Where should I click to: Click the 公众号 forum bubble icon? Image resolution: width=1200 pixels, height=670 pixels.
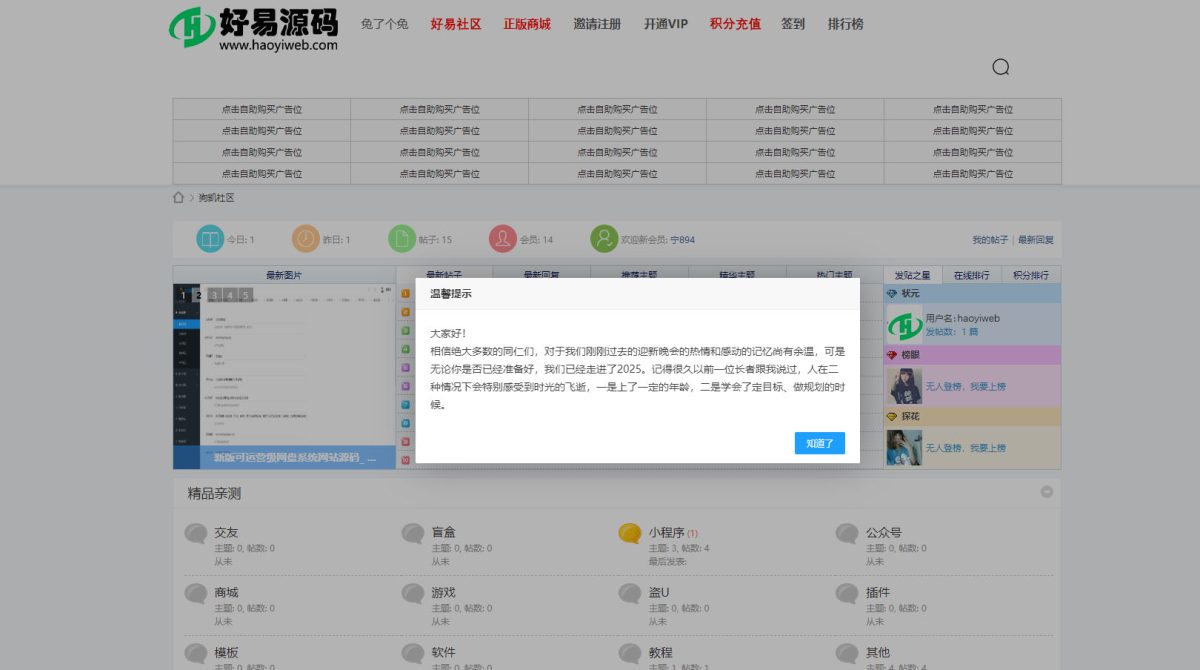(x=847, y=534)
